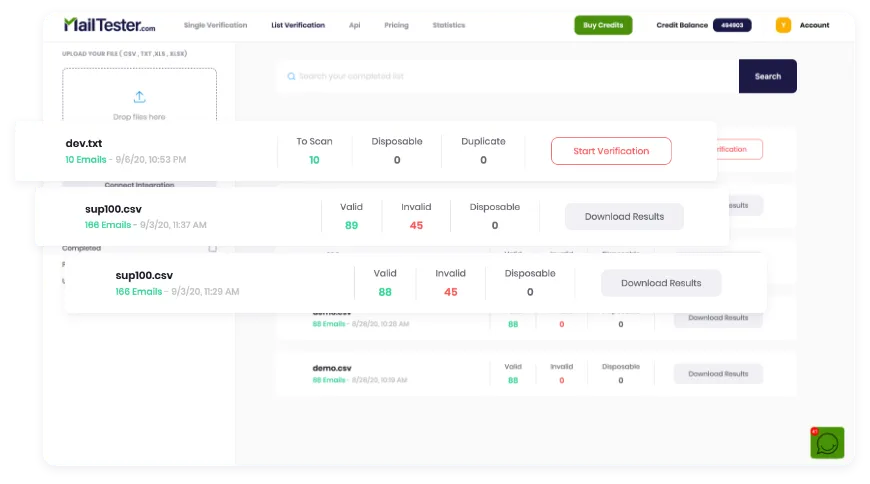Image resolution: width=870 pixels, height=484 pixels.
Task: Start Verification for dev.txt
Action: (x=611, y=151)
